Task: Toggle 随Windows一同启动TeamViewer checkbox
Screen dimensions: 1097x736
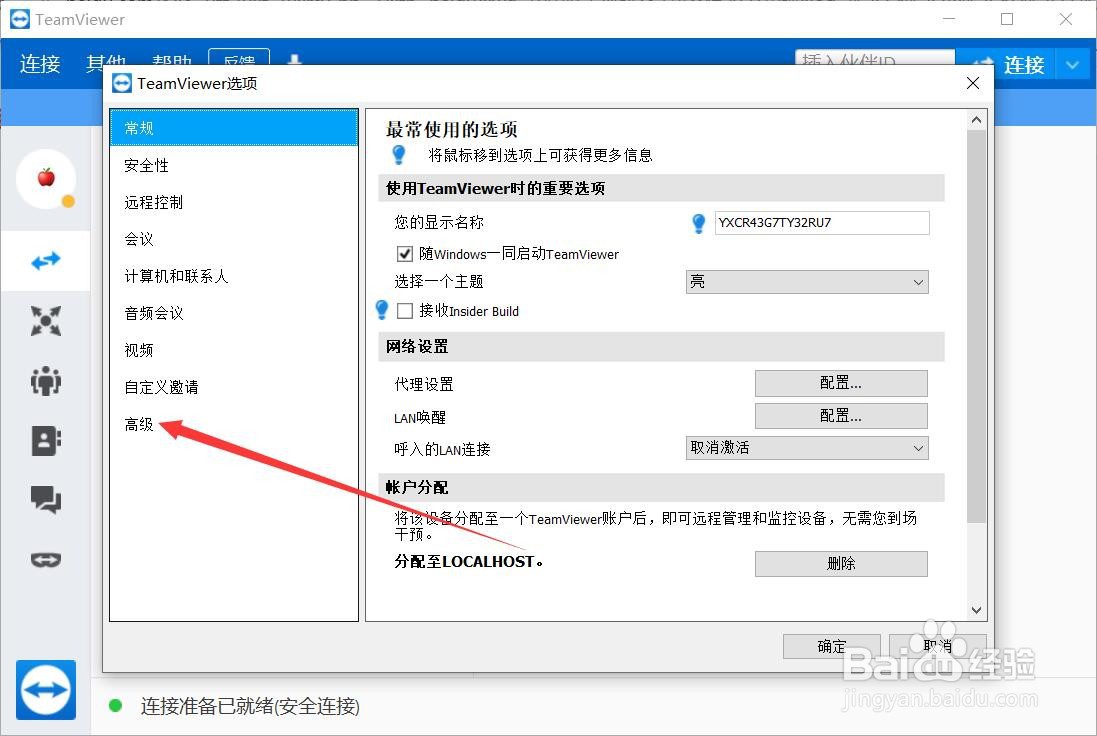Action: (x=404, y=253)
